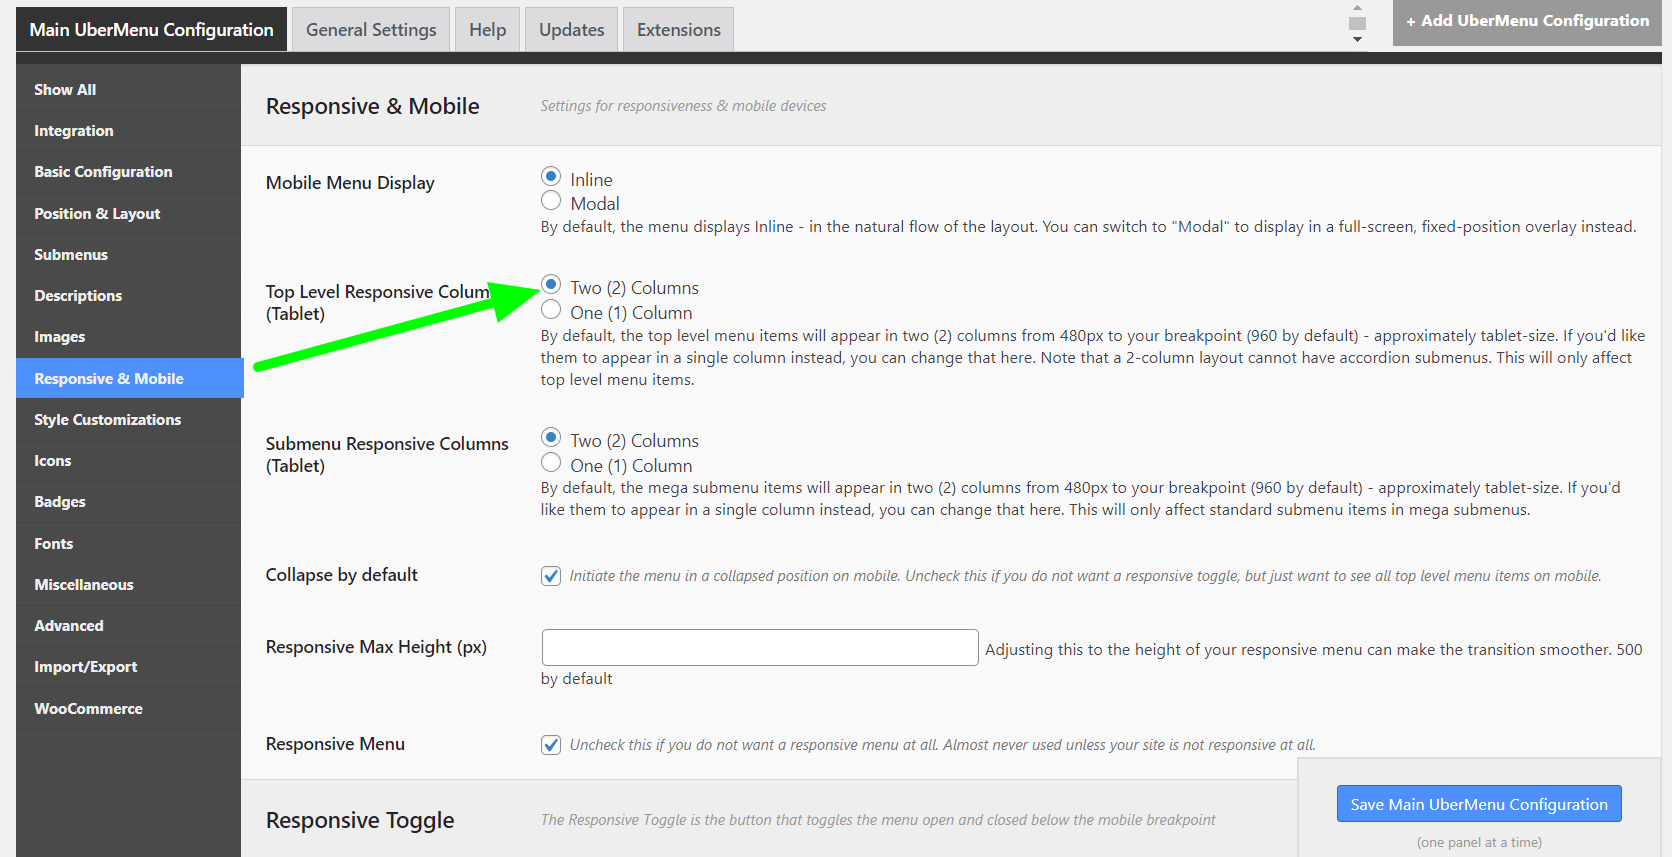
Task: Pick One (1) Column for submenu responsive columns
Action: coord(551,463)
